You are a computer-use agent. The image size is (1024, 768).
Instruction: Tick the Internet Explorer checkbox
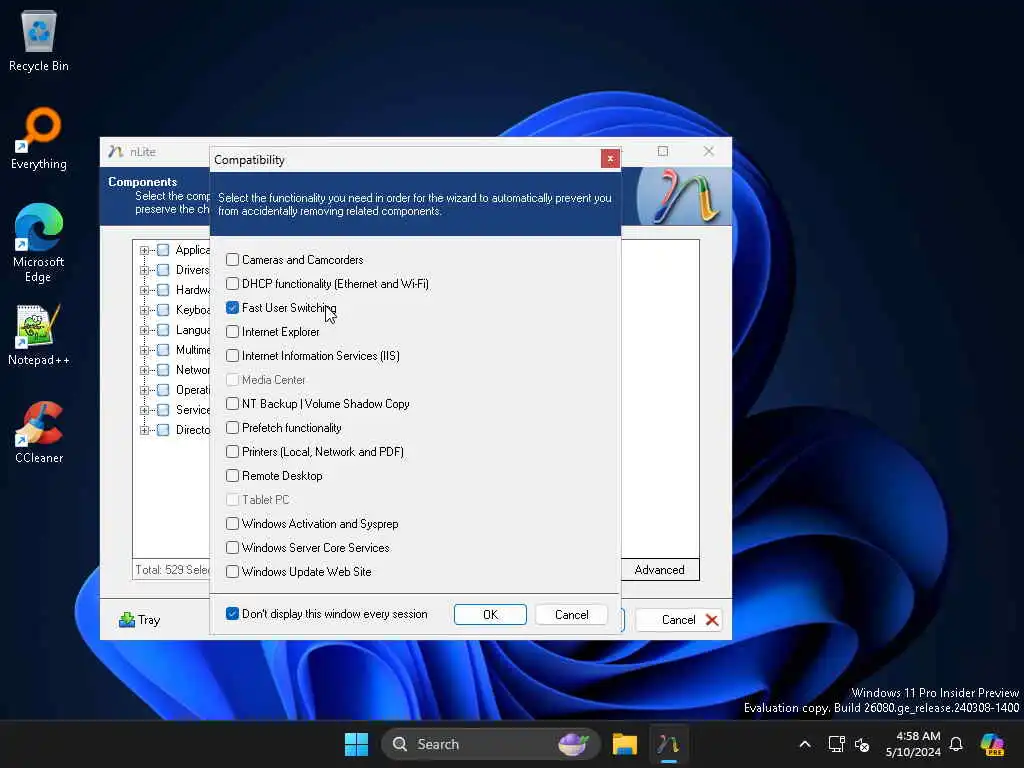pyautogui.click(x=232, y=332)
